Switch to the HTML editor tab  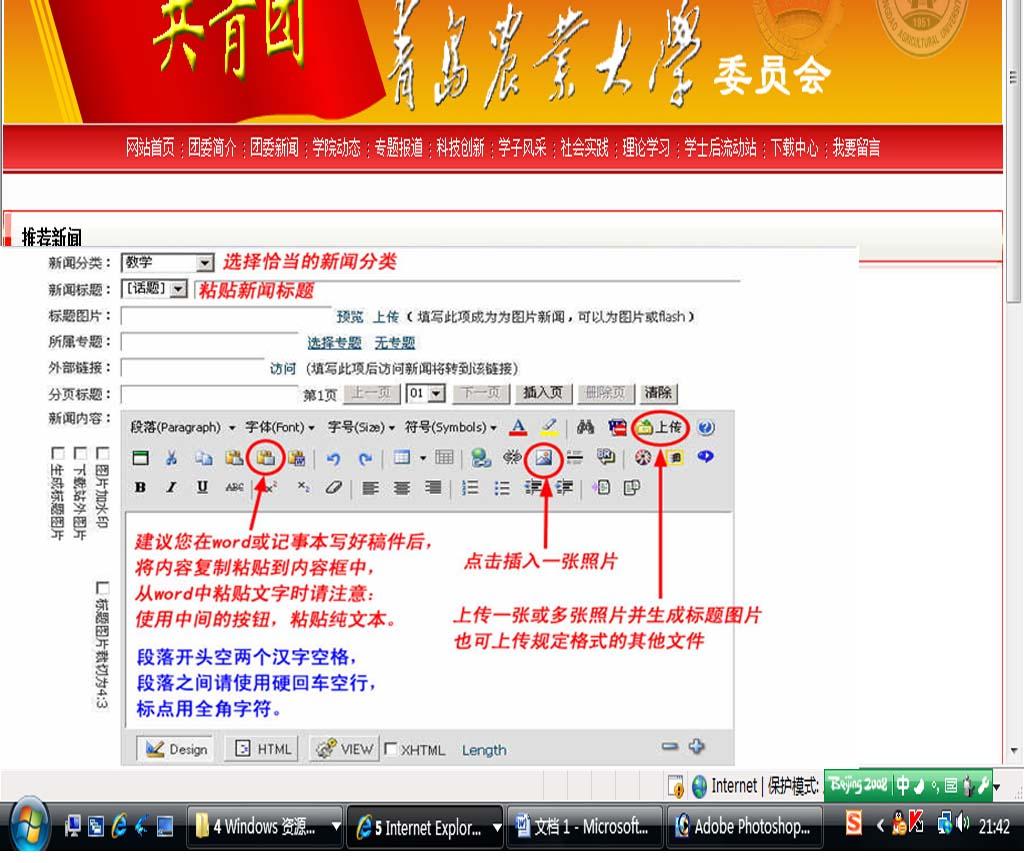pos(264,749)
